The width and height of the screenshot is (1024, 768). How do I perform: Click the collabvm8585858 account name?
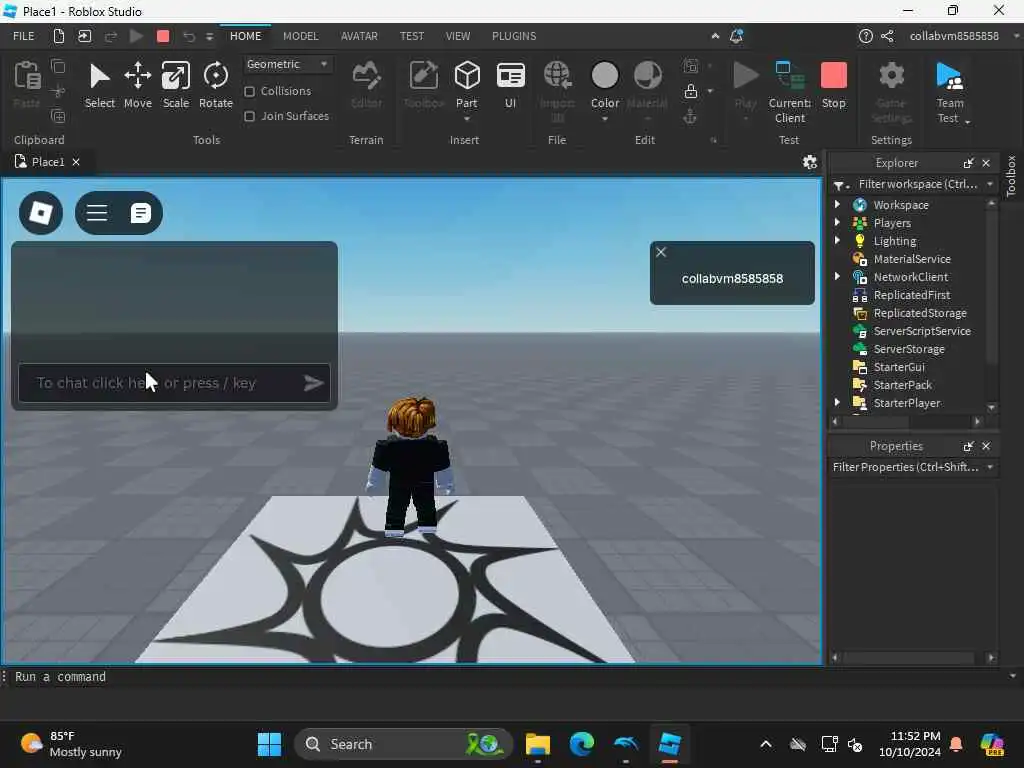954,36
